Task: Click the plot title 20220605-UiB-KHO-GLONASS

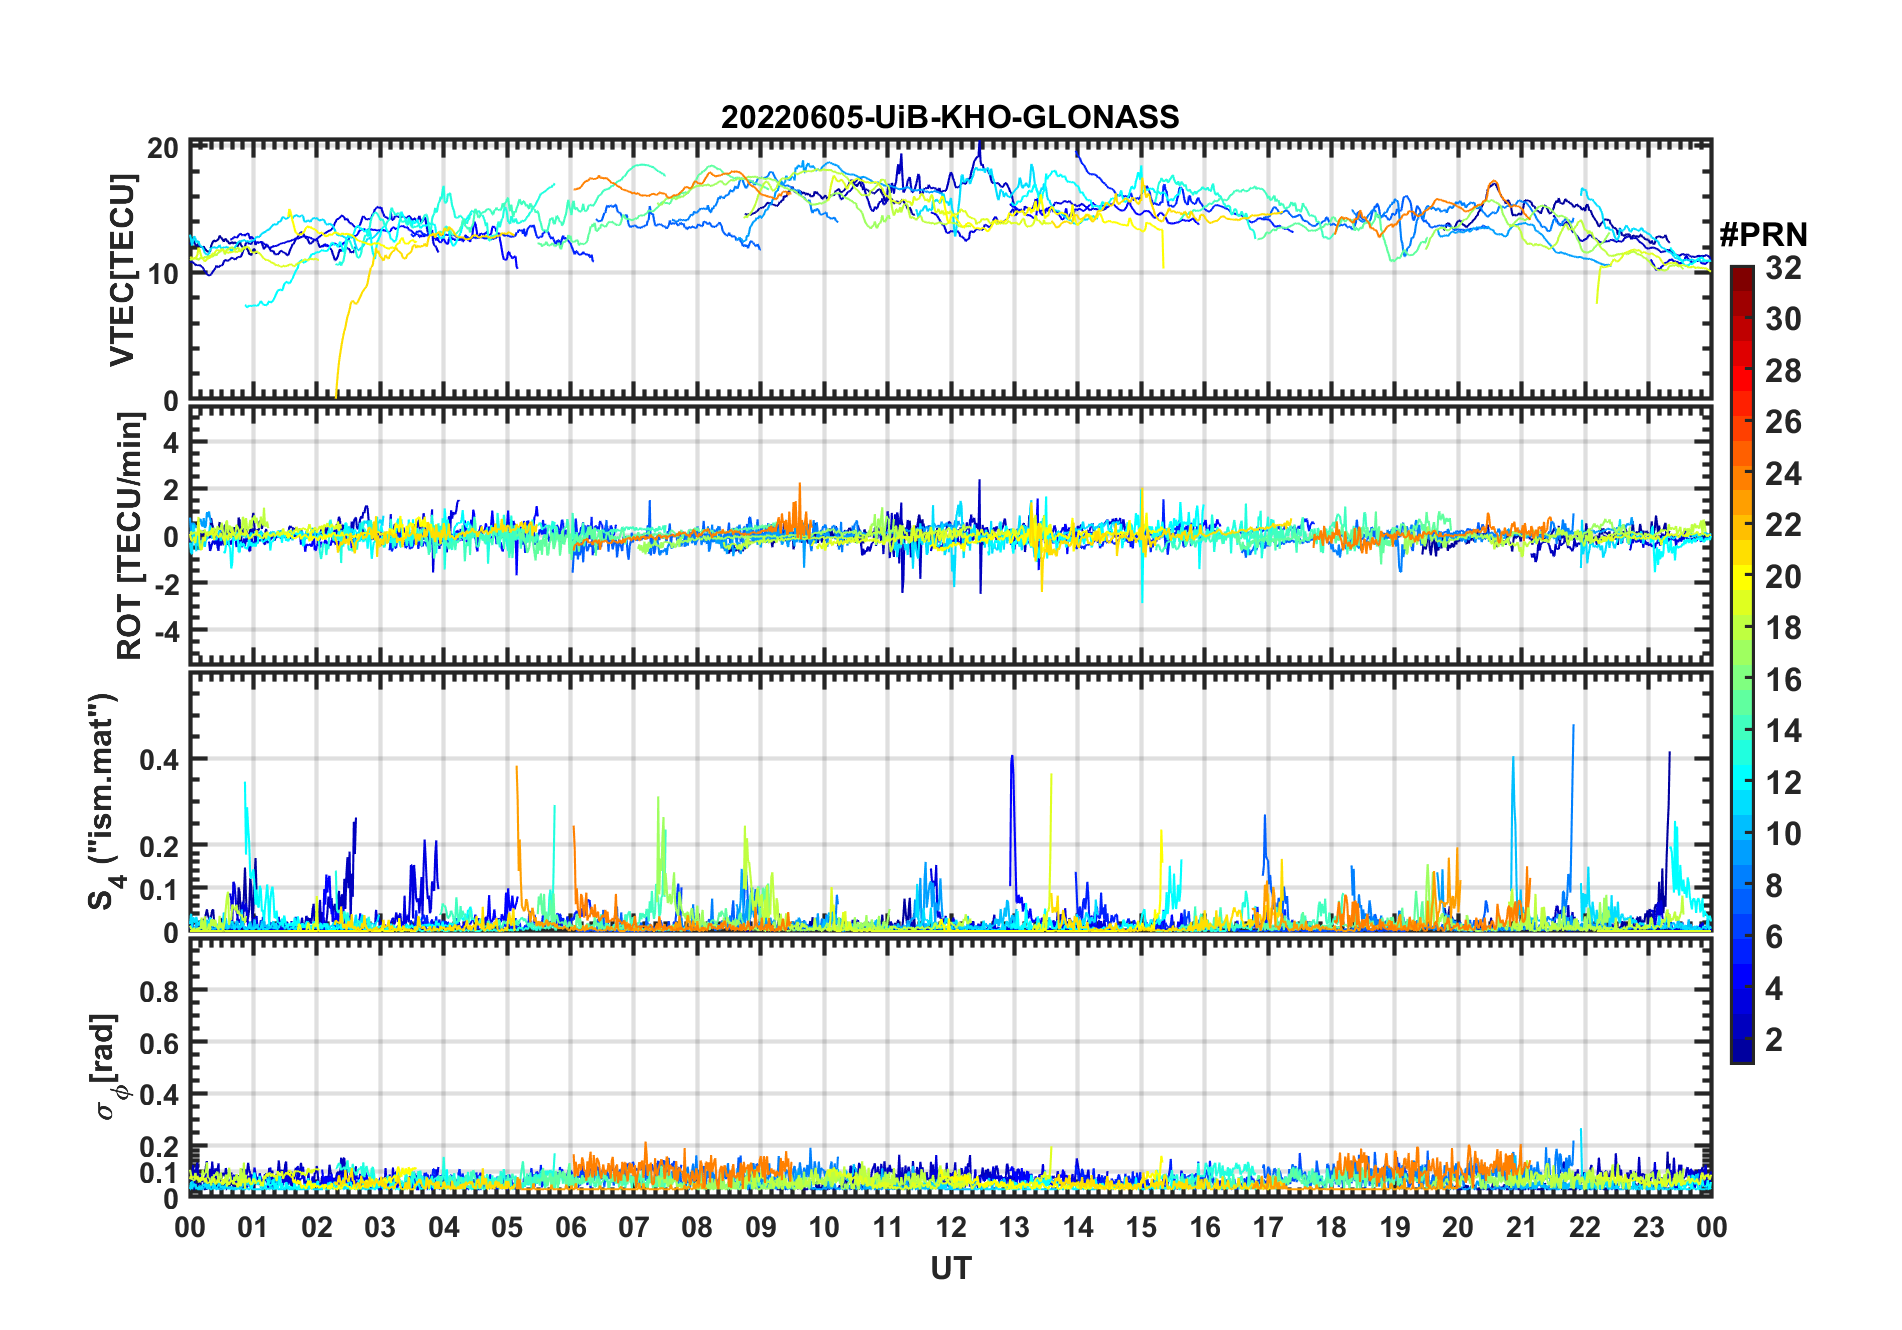Action: [950, 117]
